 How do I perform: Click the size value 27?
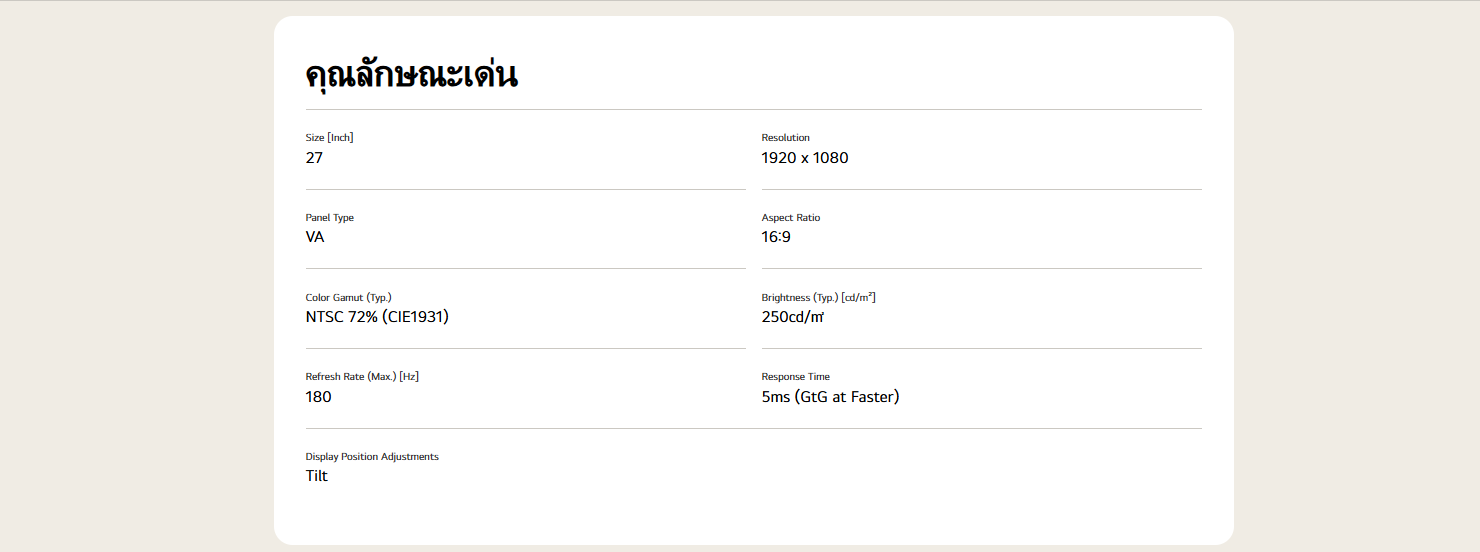coord(314,158)
